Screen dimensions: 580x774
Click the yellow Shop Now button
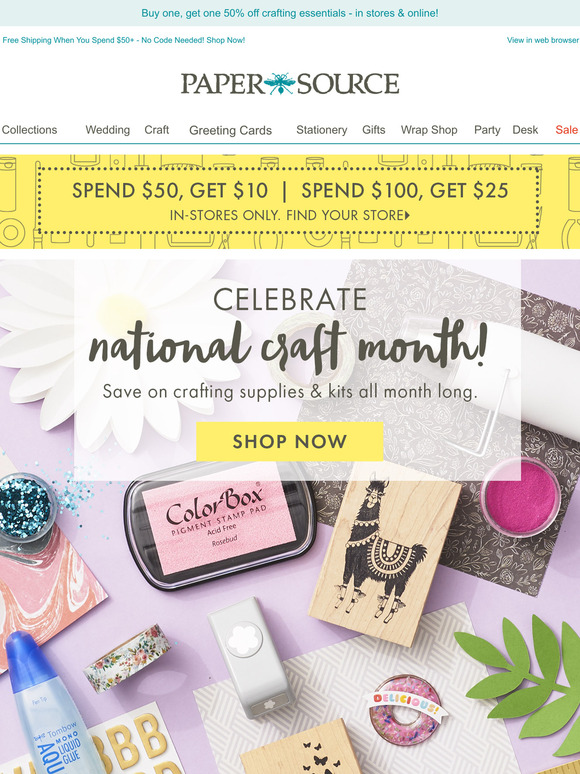(x=290, y=441)
